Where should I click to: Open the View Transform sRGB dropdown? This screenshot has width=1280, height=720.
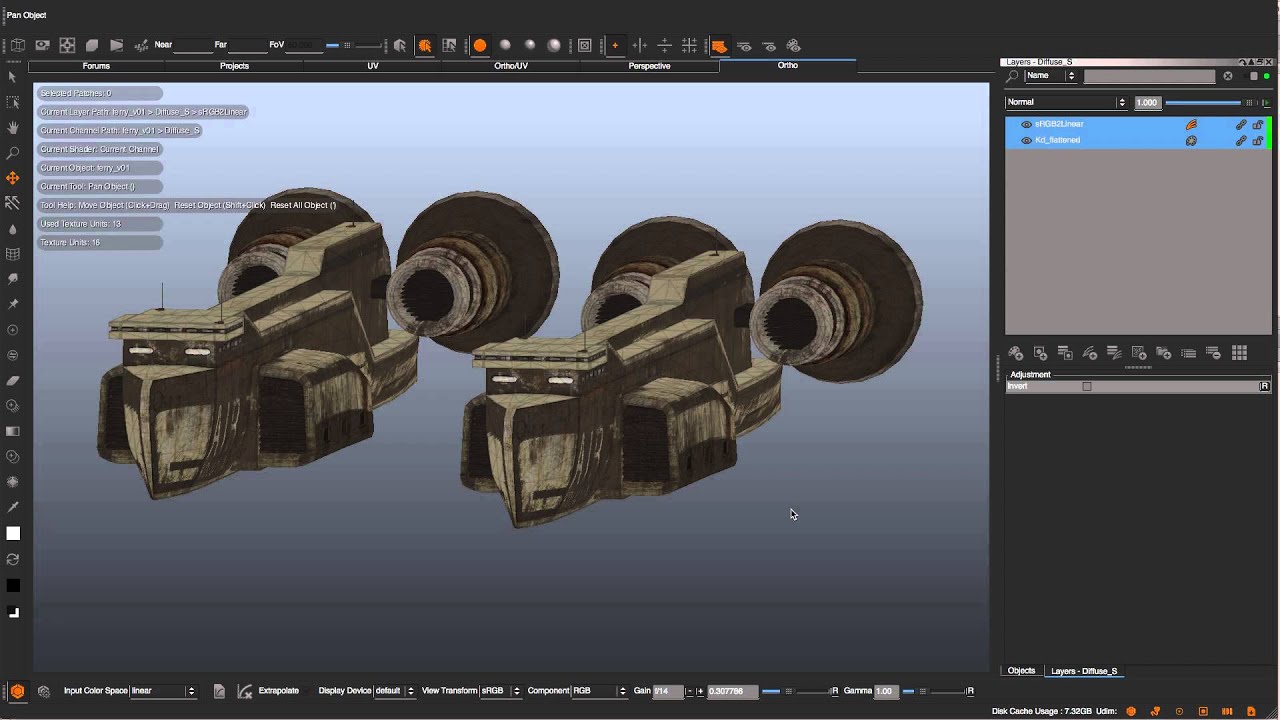click(501, 691)
